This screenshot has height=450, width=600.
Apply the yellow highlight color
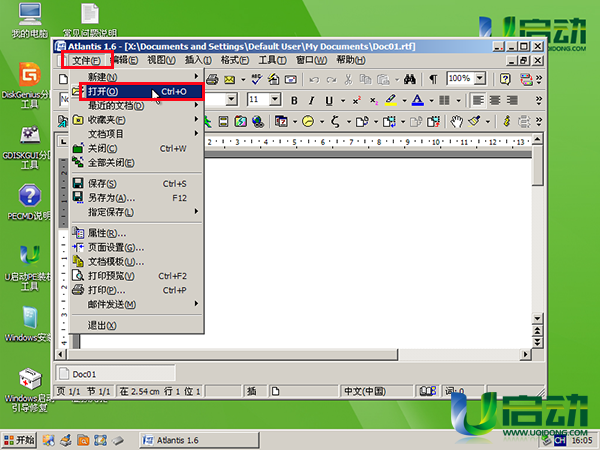click(391, 100)
